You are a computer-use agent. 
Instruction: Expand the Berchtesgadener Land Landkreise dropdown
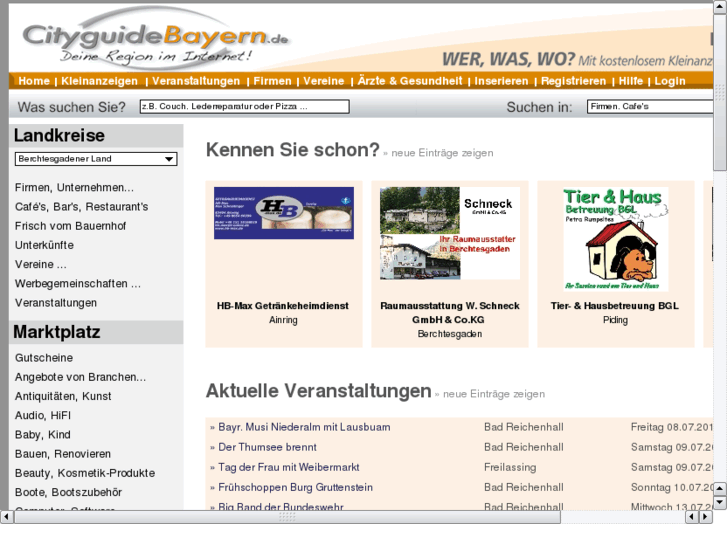tap(96, 159)
